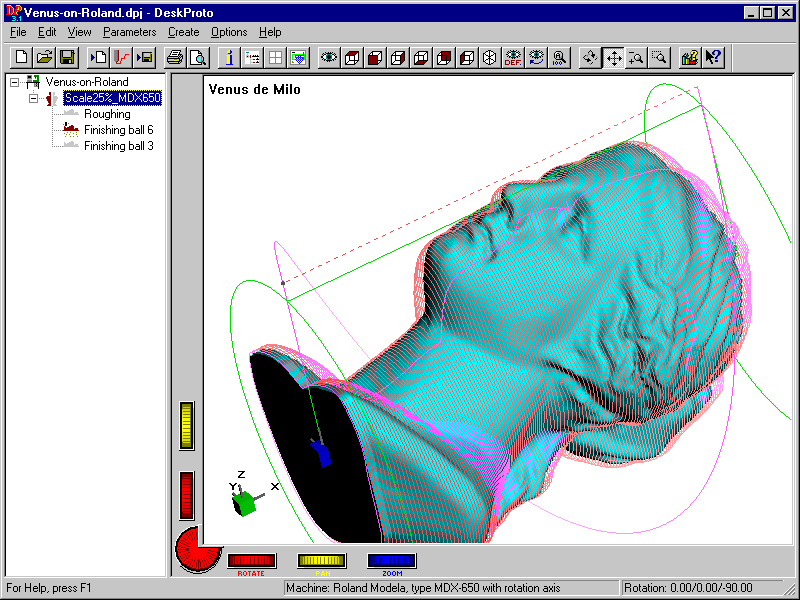
Task: Click the default view DEF. eye icon
Action: [513, 57]
